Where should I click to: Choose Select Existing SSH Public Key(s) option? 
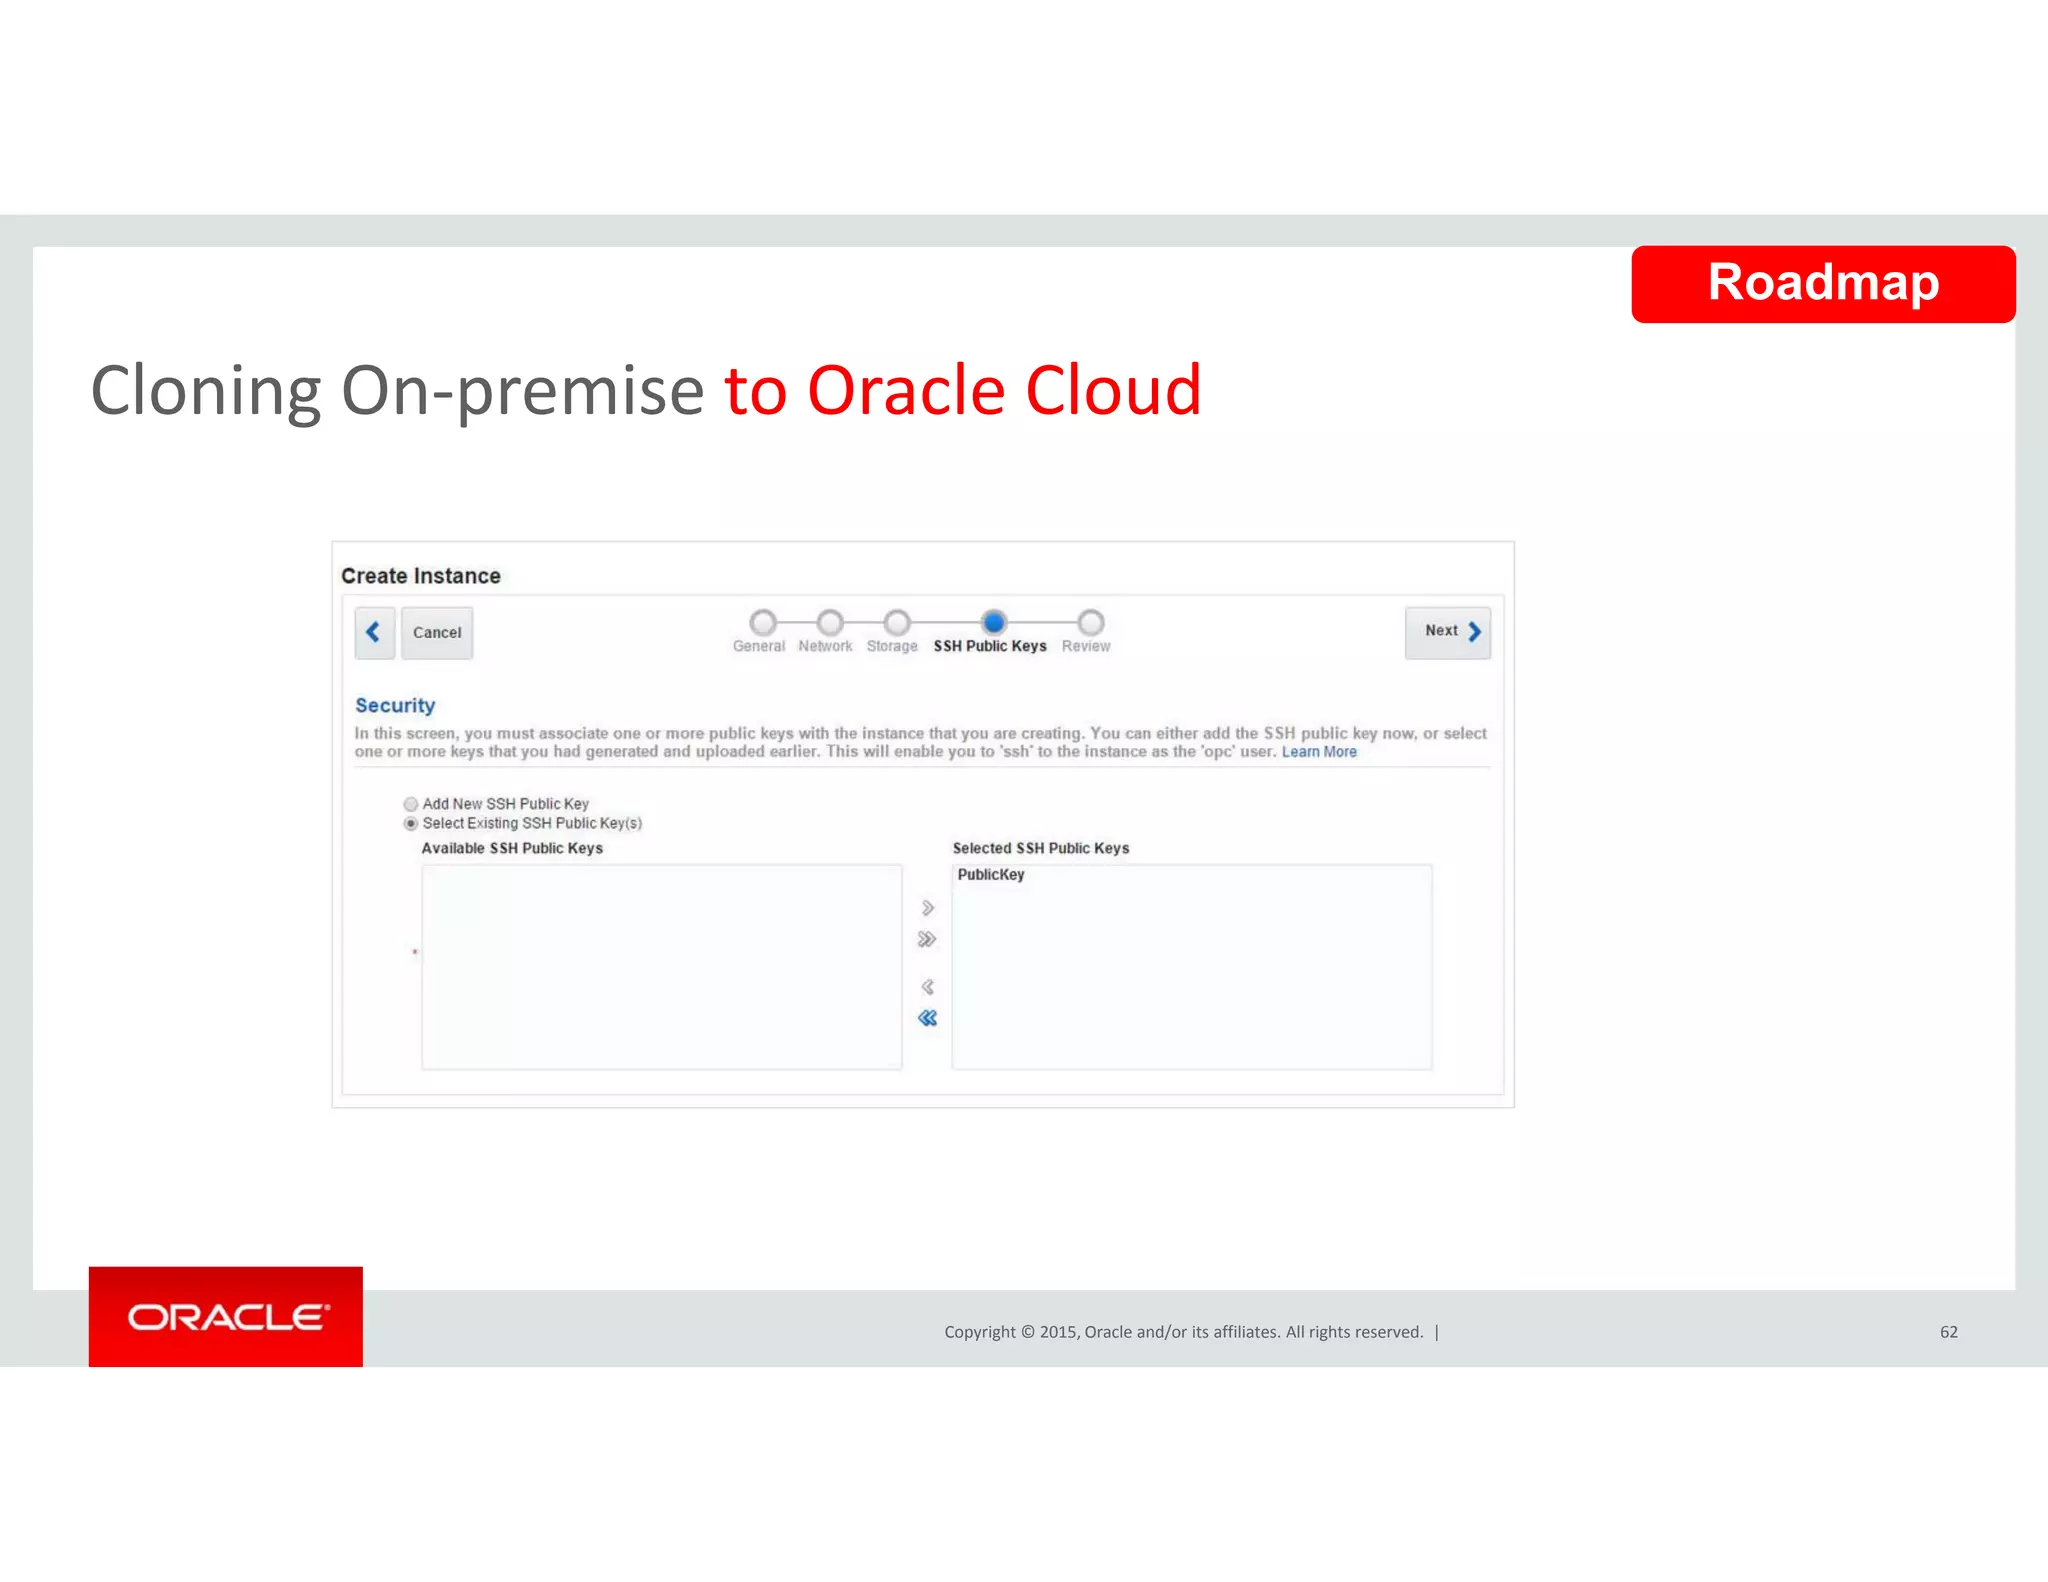(410, 824)
